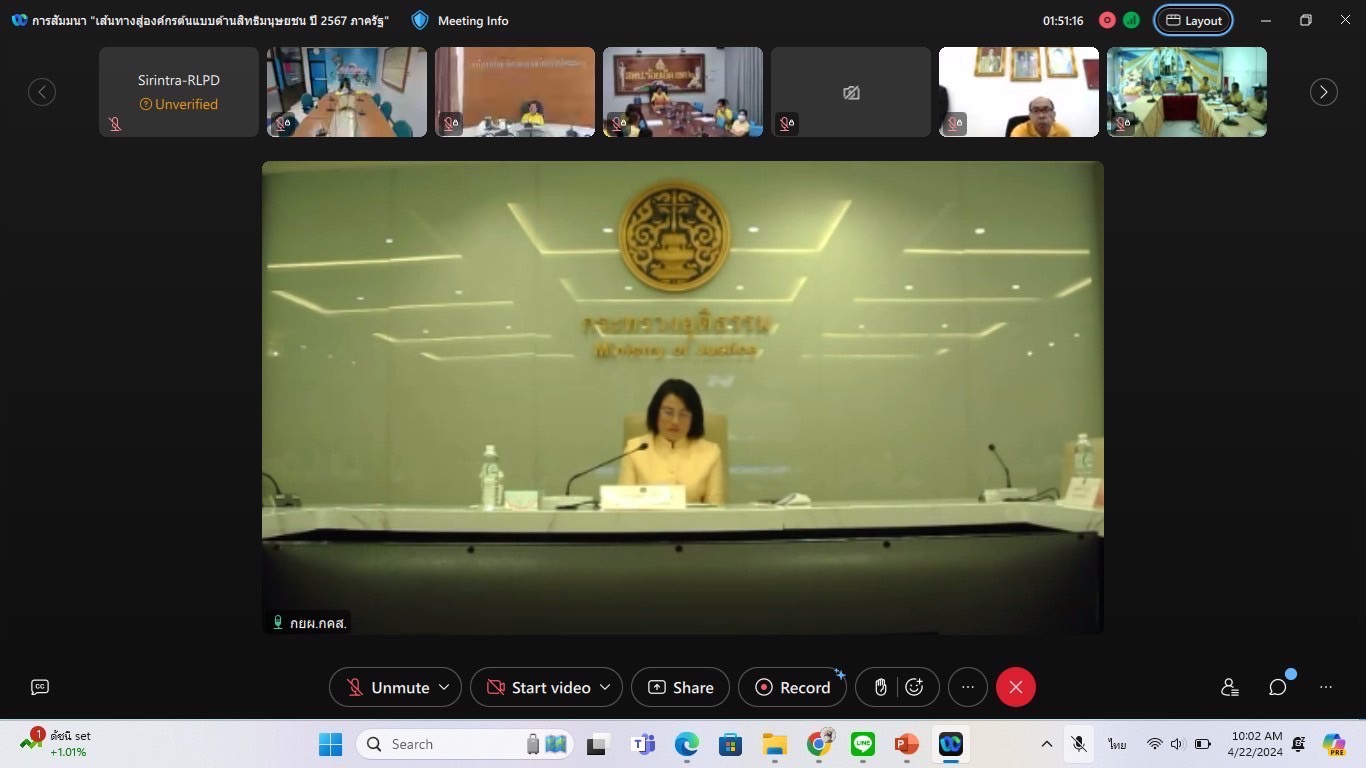Screen dimensions: 1366x768
Task: Expand video options arrow beside Start video
Action: click(605, 687)
